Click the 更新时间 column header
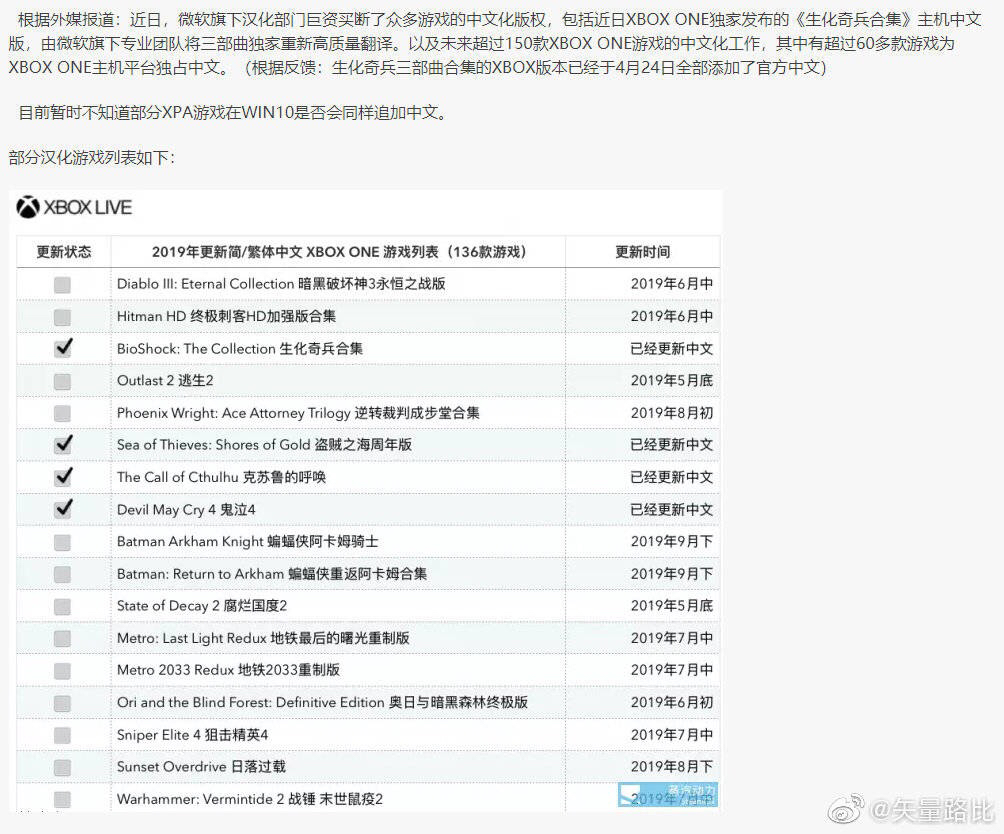Screen dimensions: 1004x834 point(642,252)
